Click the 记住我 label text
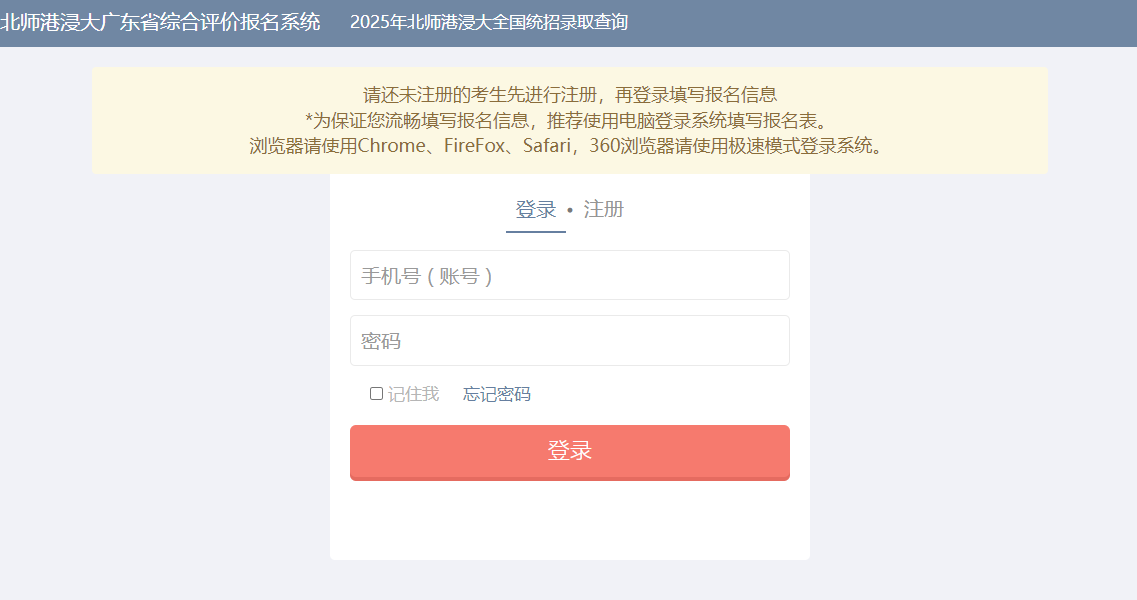 point(413,394)
